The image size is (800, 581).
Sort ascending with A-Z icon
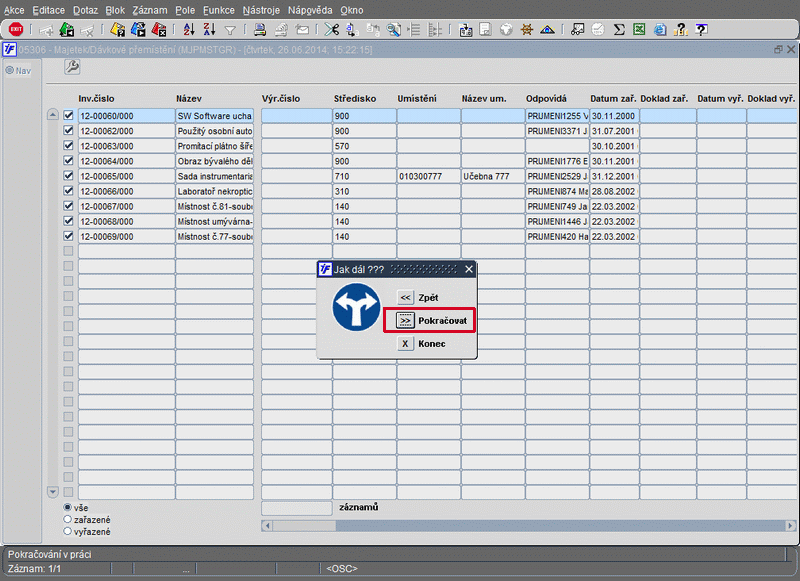click(x=189, y=30)
